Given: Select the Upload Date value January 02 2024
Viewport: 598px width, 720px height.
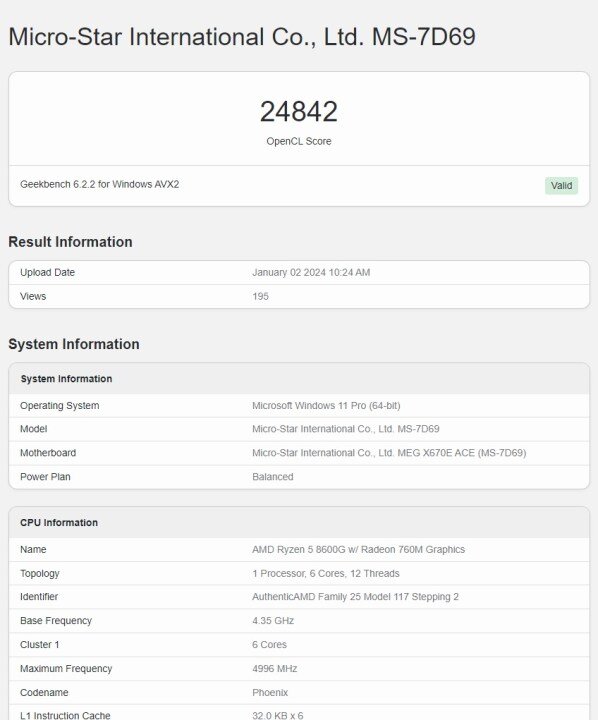Looking at the screenshot, I should (311, 272).
